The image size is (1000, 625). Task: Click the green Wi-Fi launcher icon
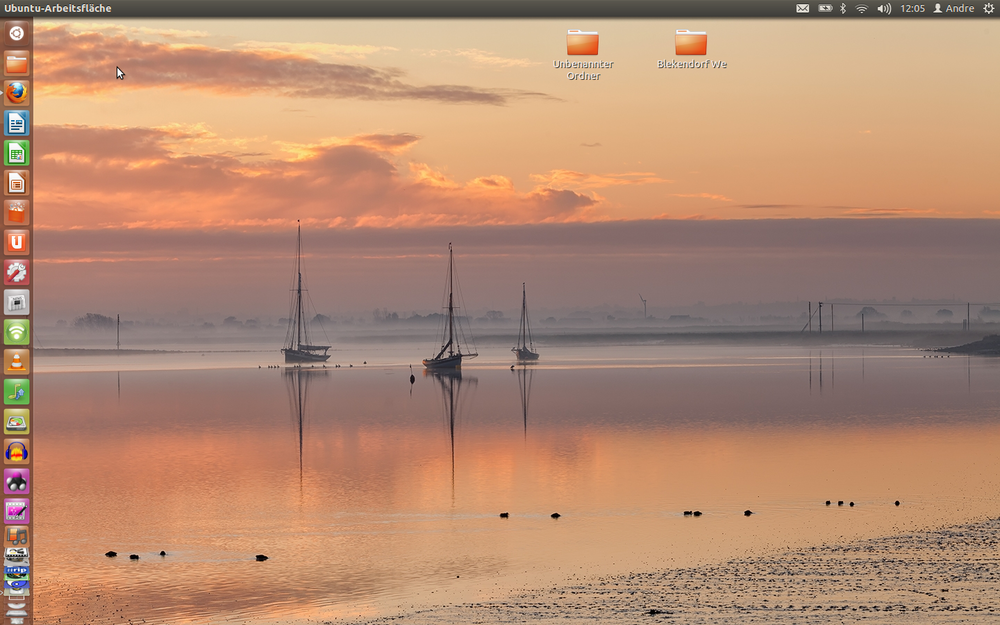click(16, 332)
